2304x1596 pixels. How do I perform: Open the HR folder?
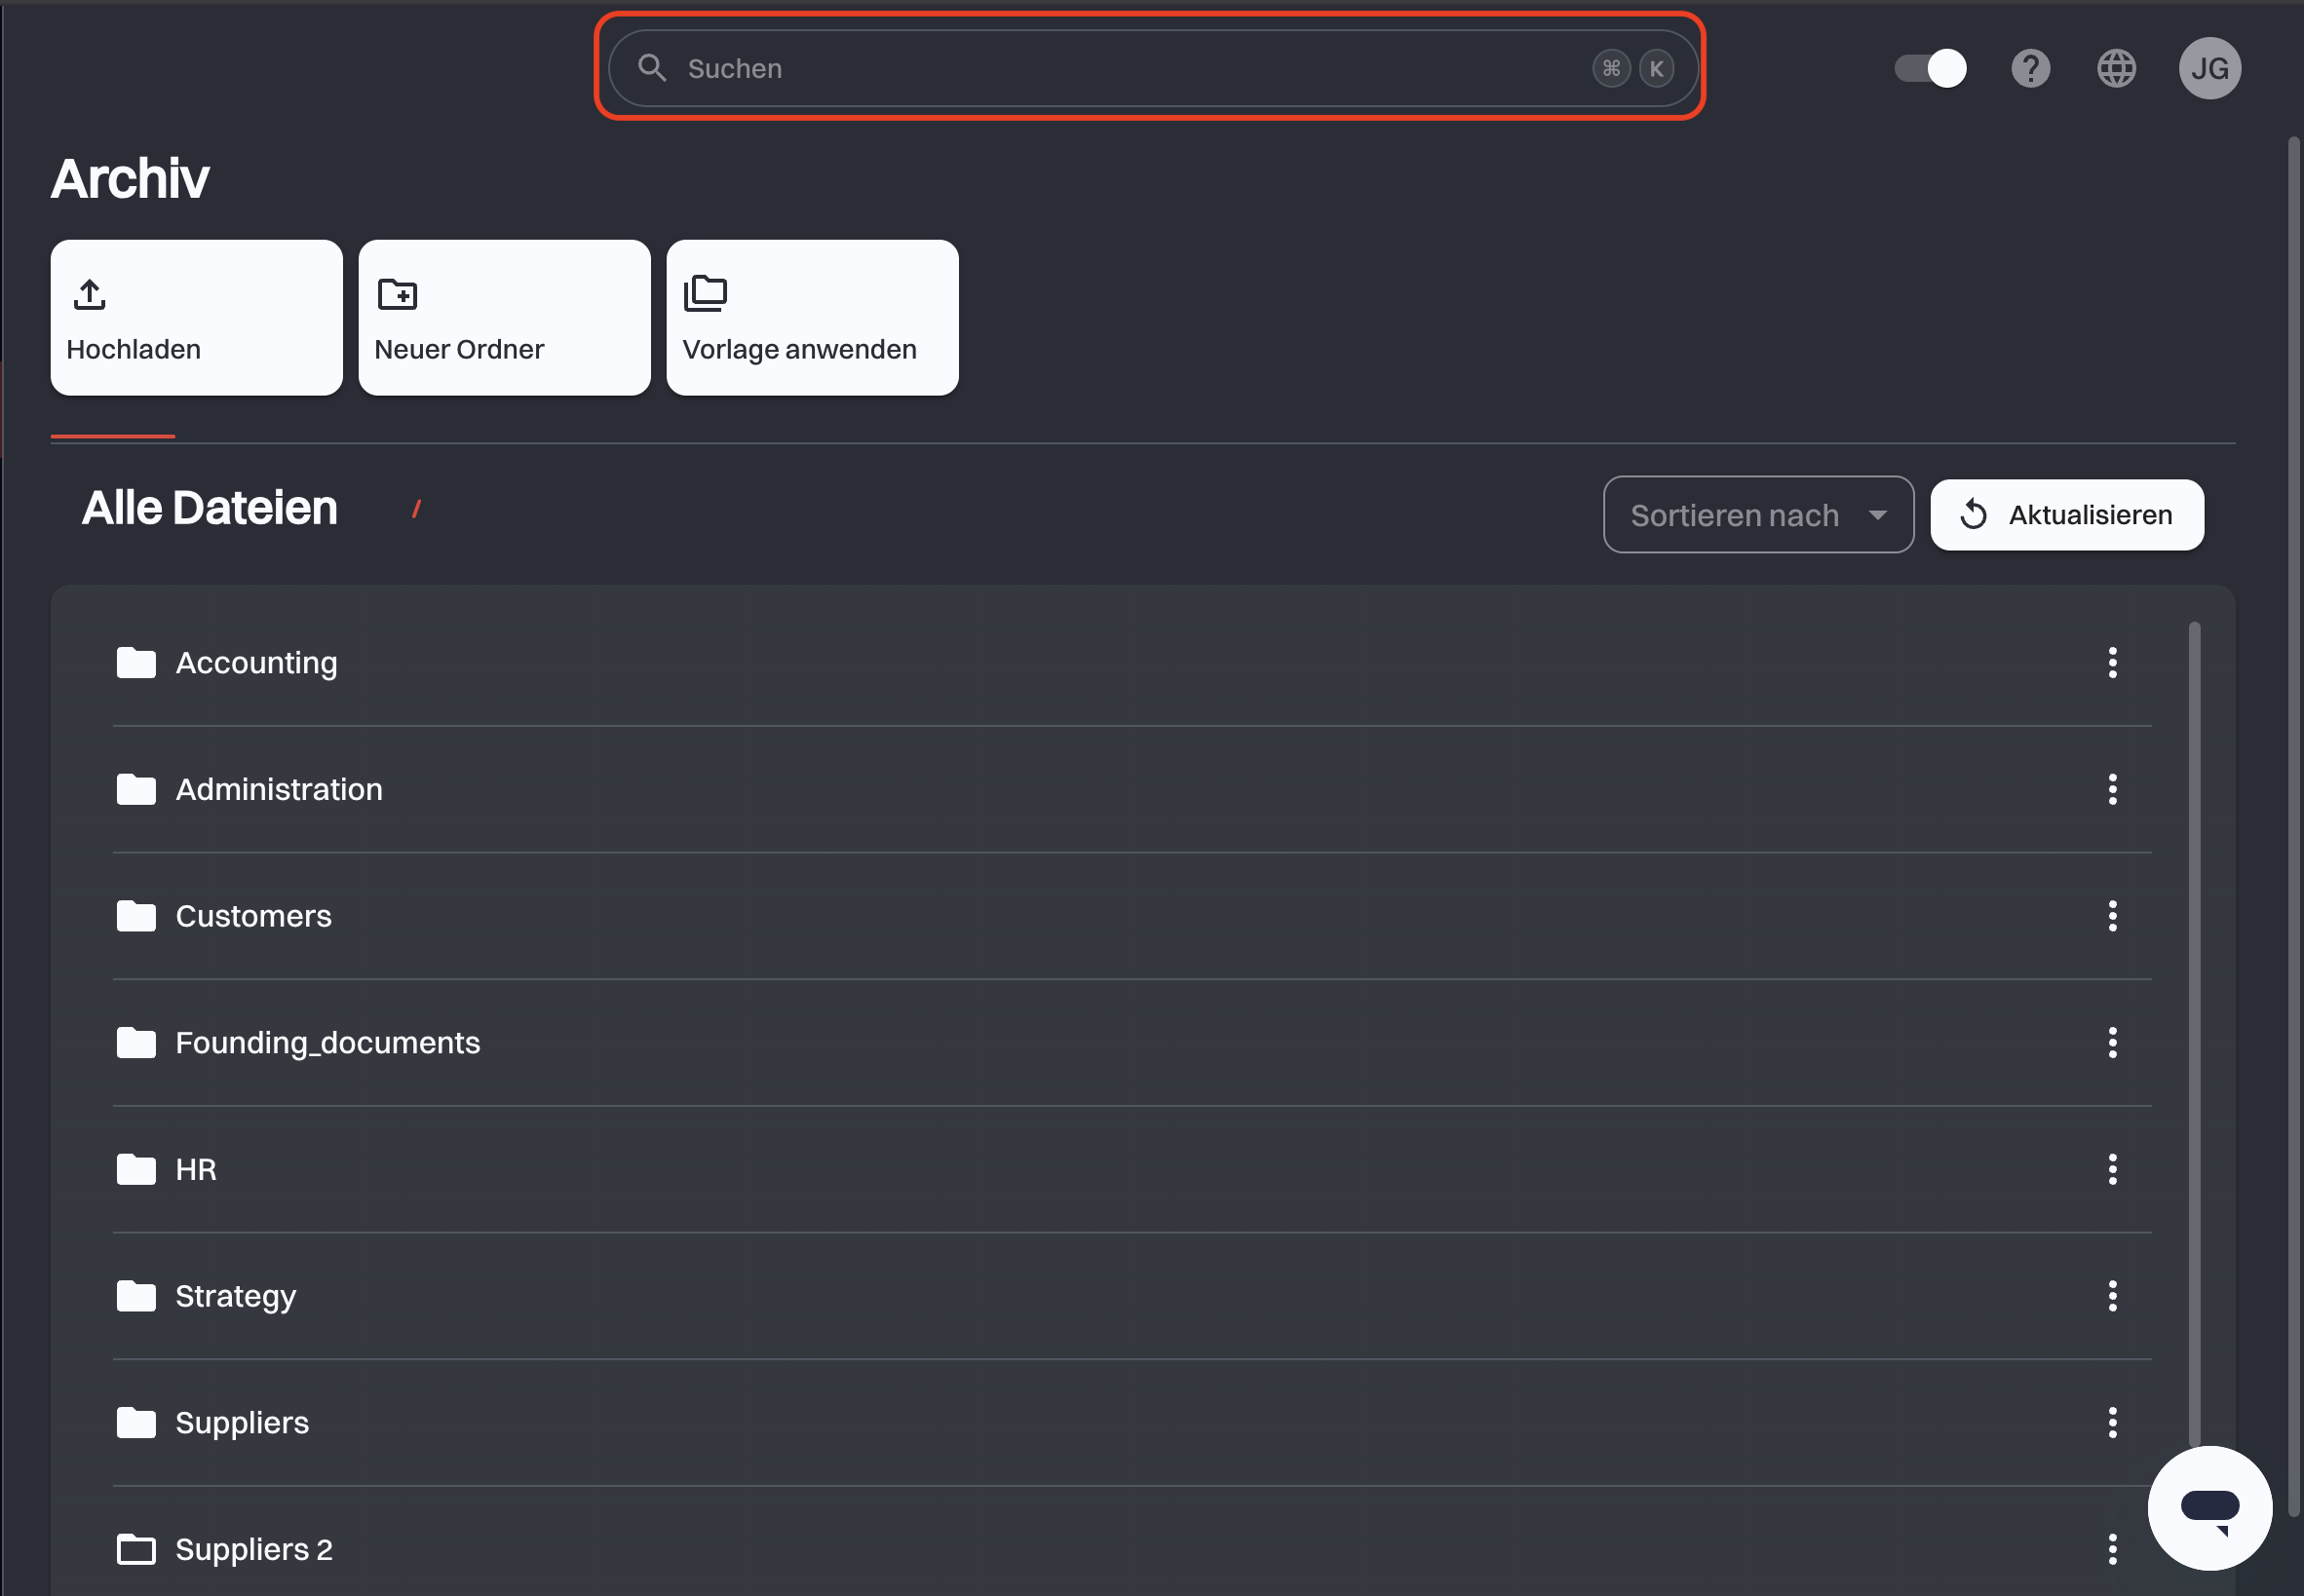1132,1170
